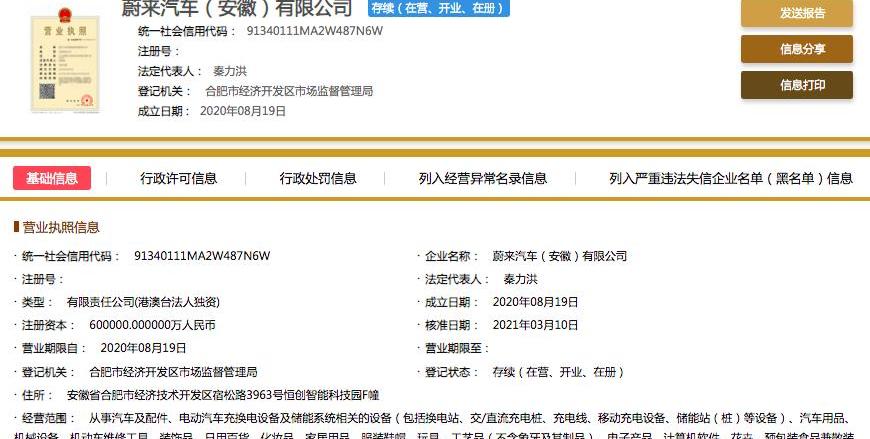
Task: Click the 发送报告 button
Action: pyautogui.click(x=796, y=13)
